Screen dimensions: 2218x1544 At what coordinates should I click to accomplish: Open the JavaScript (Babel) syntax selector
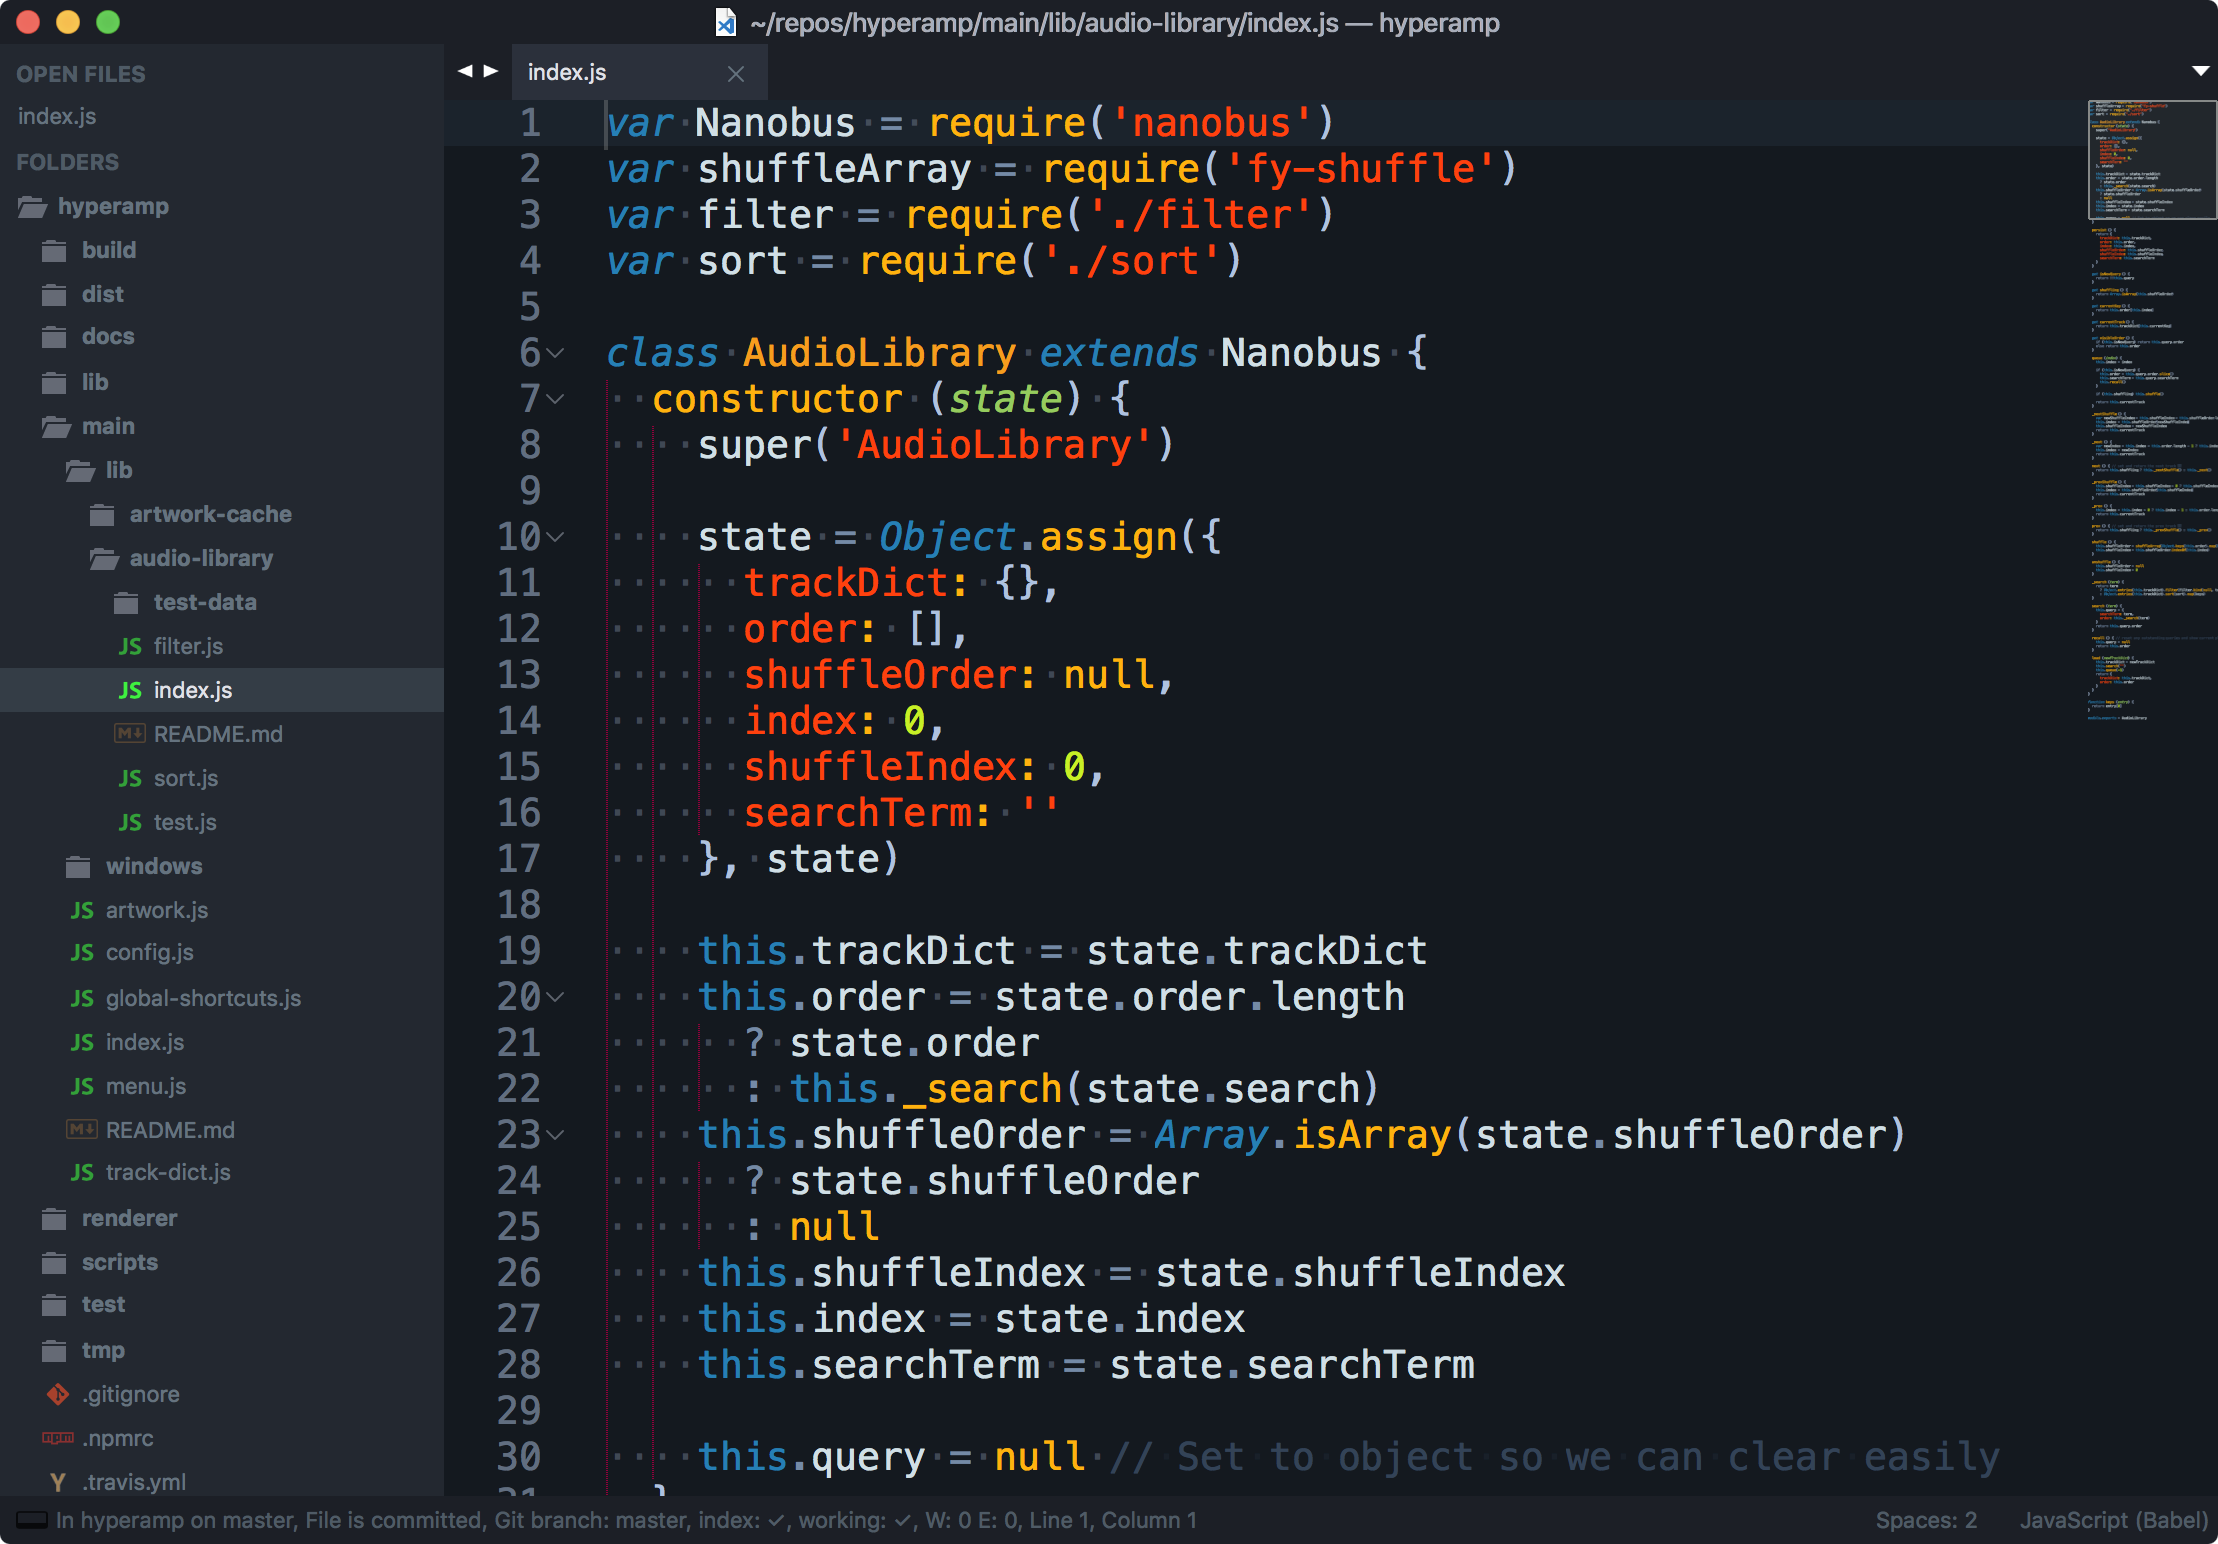coord(2113,1519)
